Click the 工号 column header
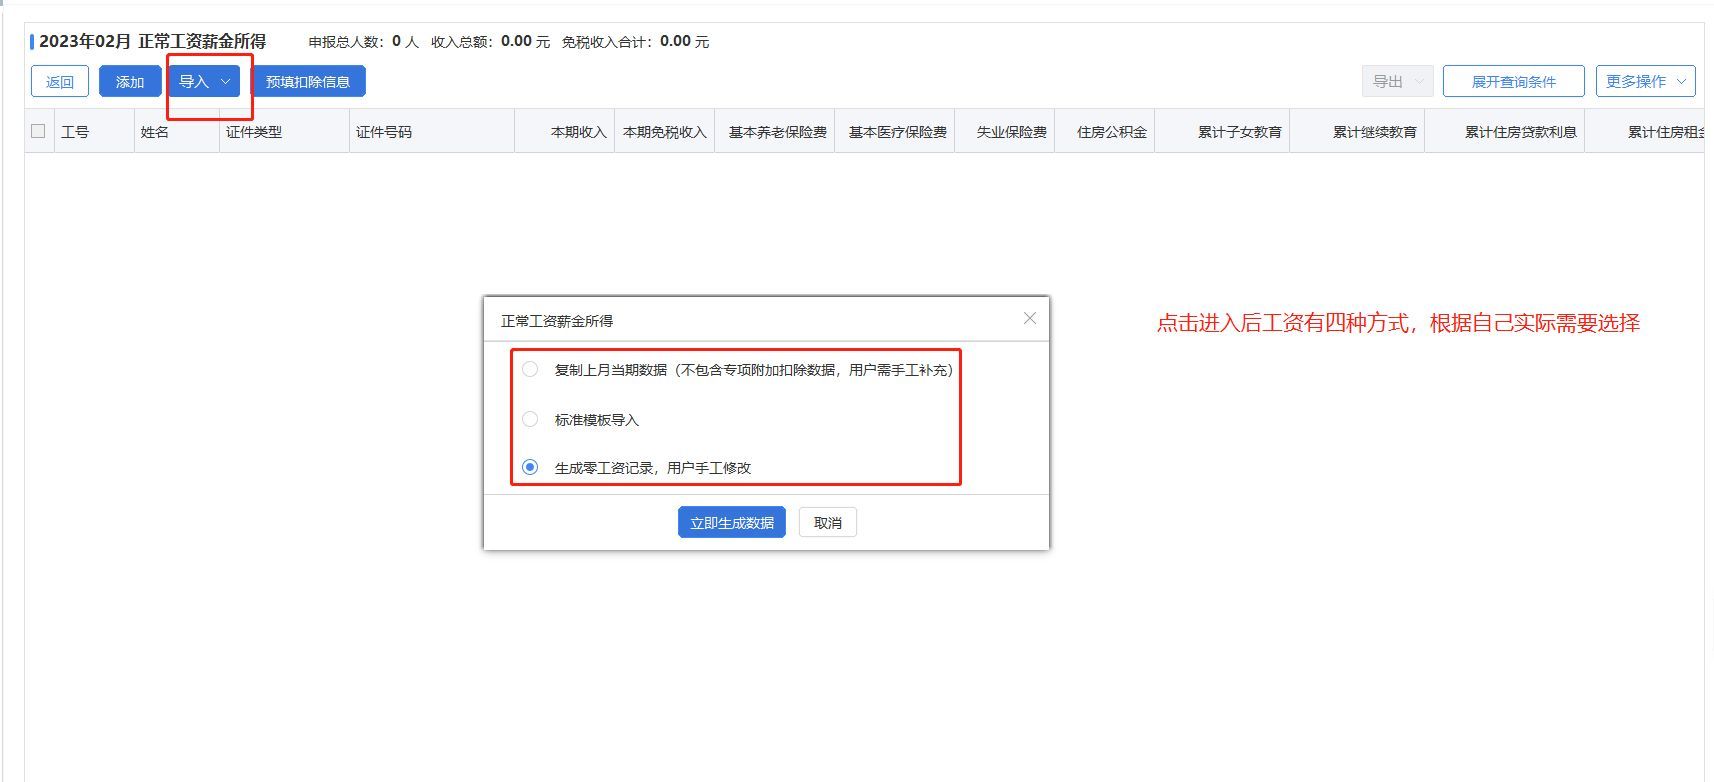 pos(75,132)
